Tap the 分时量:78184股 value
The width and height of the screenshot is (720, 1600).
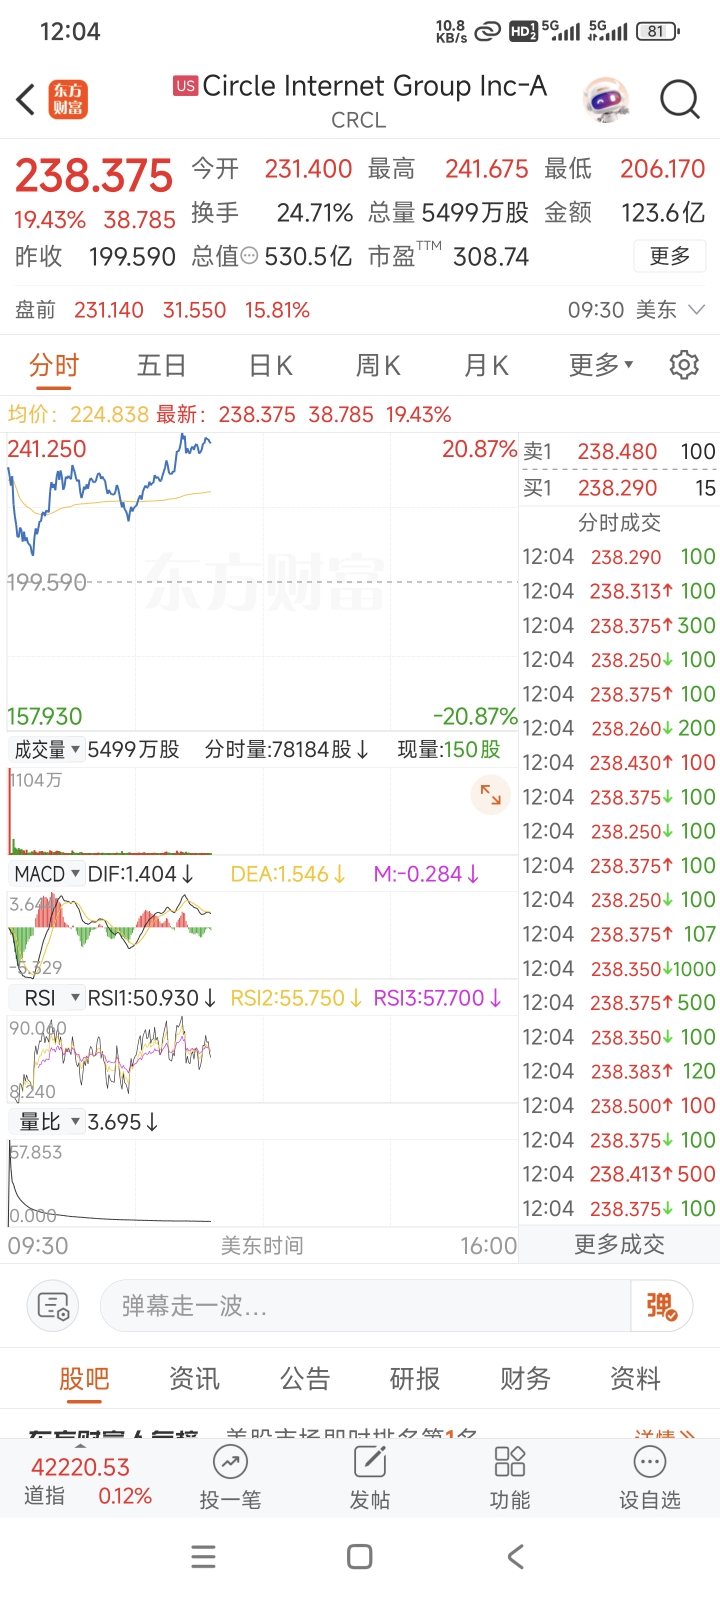286,749
